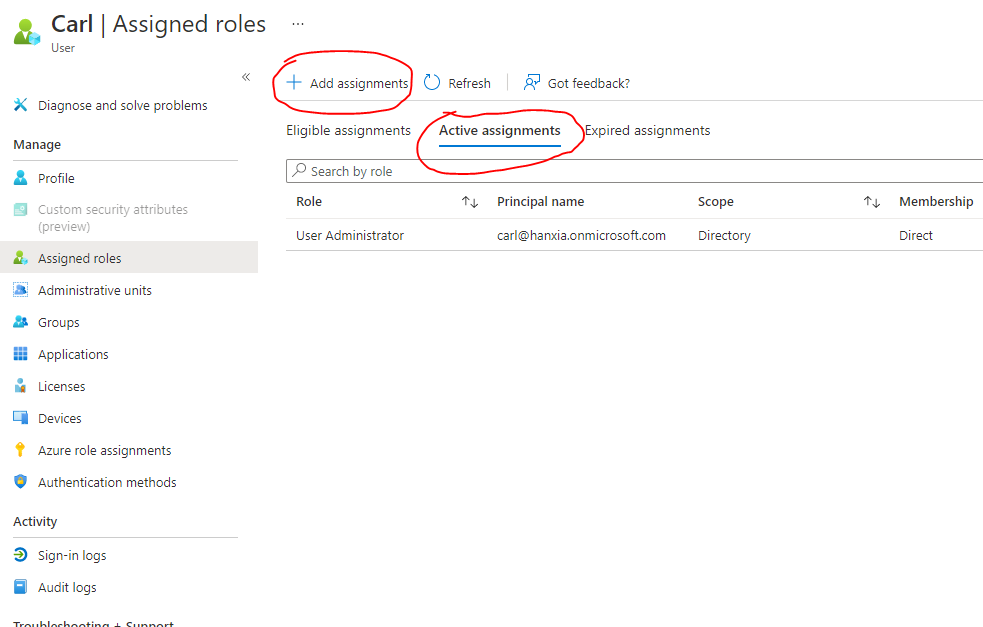Image resolution: width=983 pixels, height=627 pixels.
Task: Collapse the left navigation pane
Action: click(x=246, y=76)
